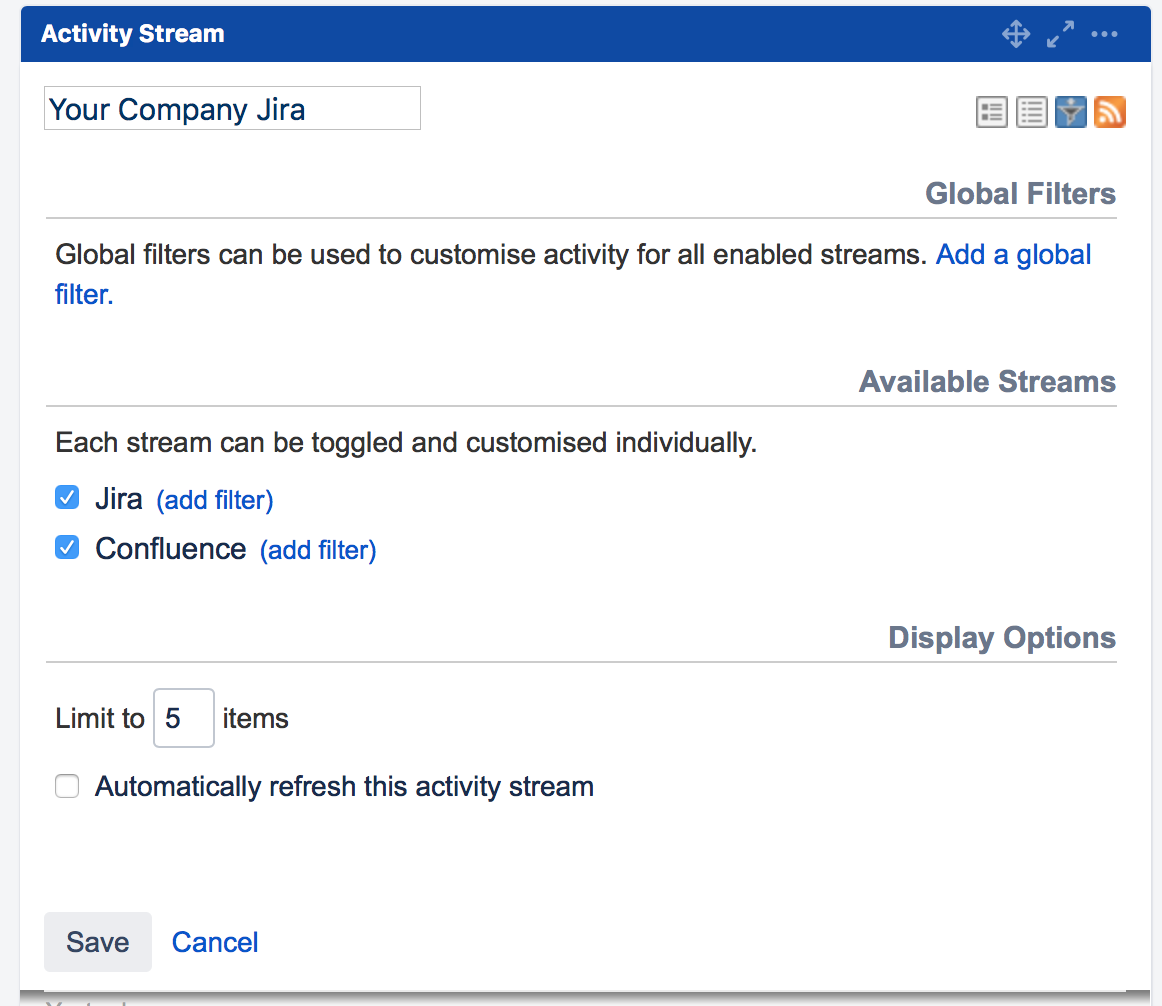Enable automatic refresh of the activity stream
1162x1006 pixels.
pyautogui.click(x=66, y=786)
